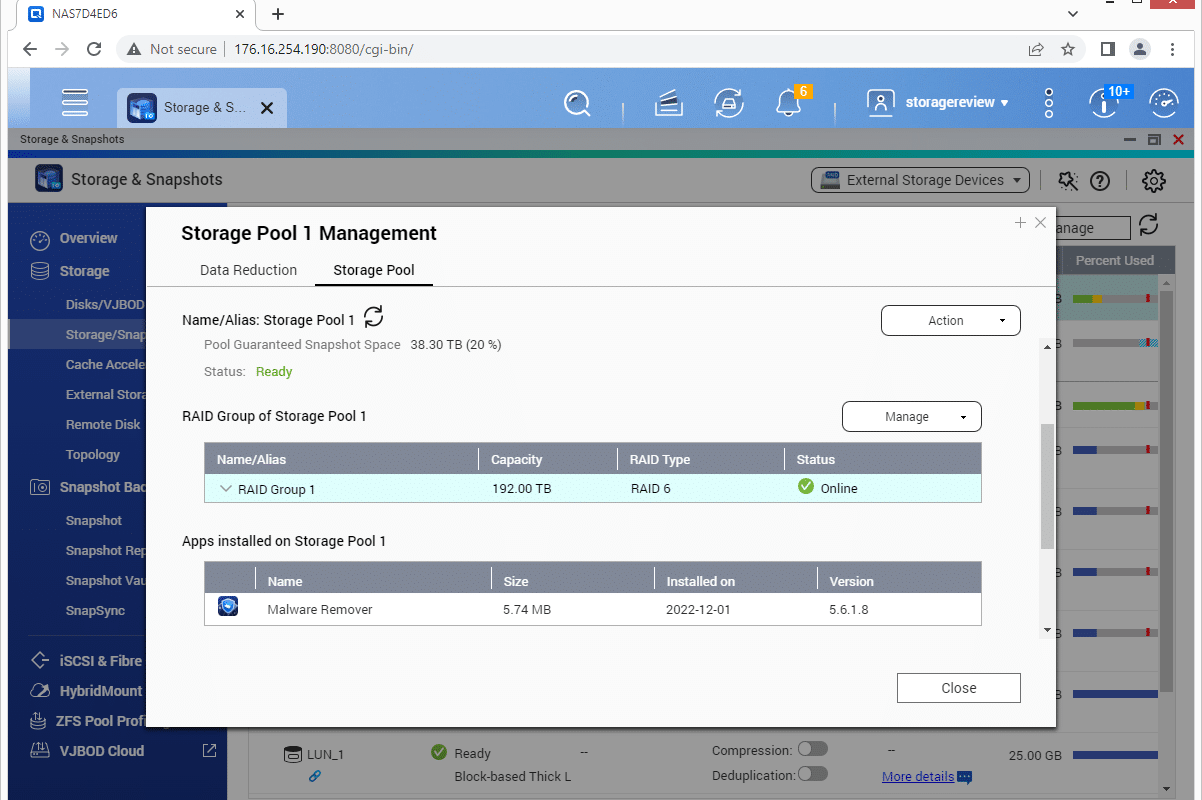Open Snapshot under Snapshot Backup

click(x=94, y=520)
